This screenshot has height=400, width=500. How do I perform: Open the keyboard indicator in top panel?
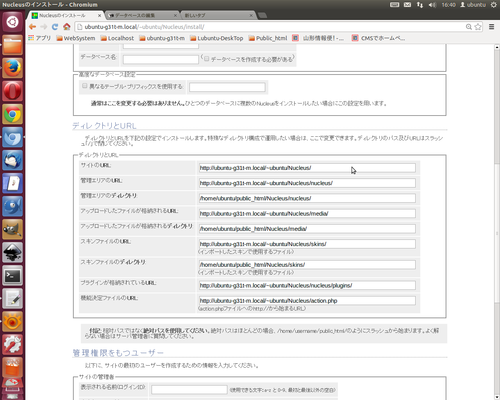395,5
